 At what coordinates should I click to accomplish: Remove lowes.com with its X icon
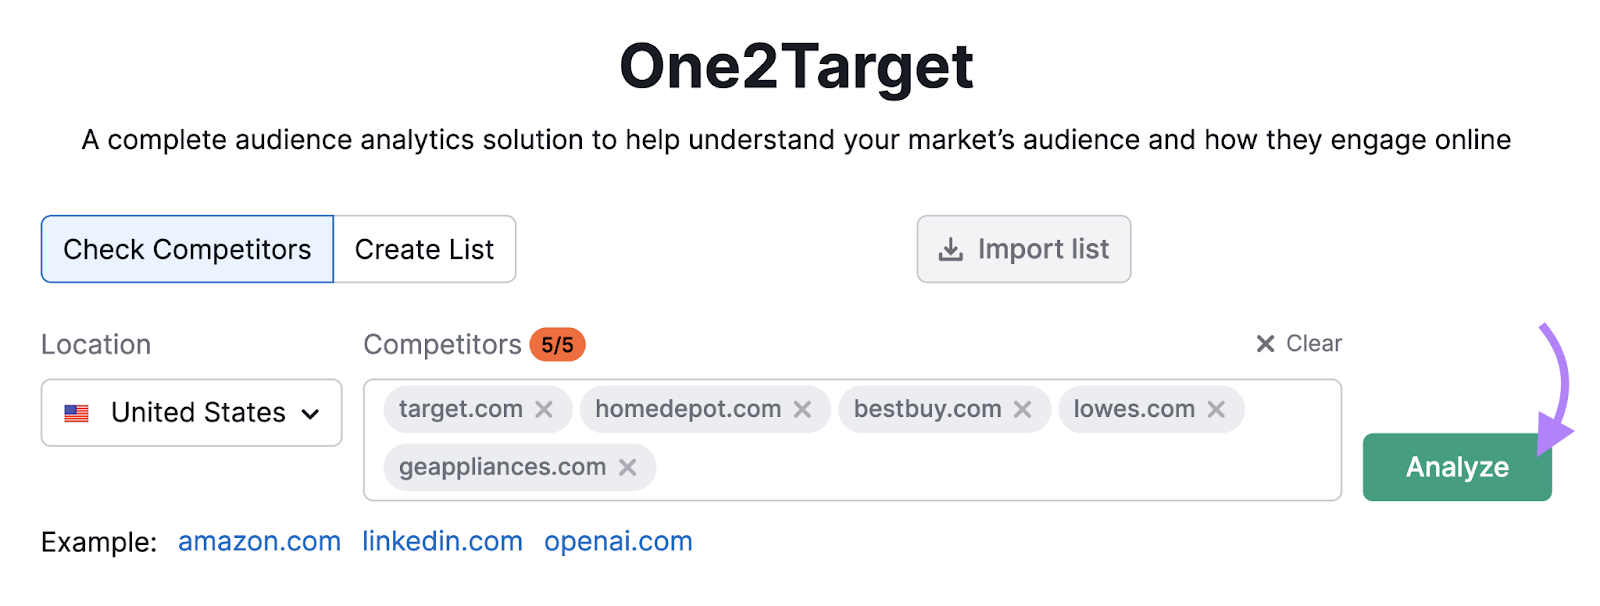point(1217,408)
